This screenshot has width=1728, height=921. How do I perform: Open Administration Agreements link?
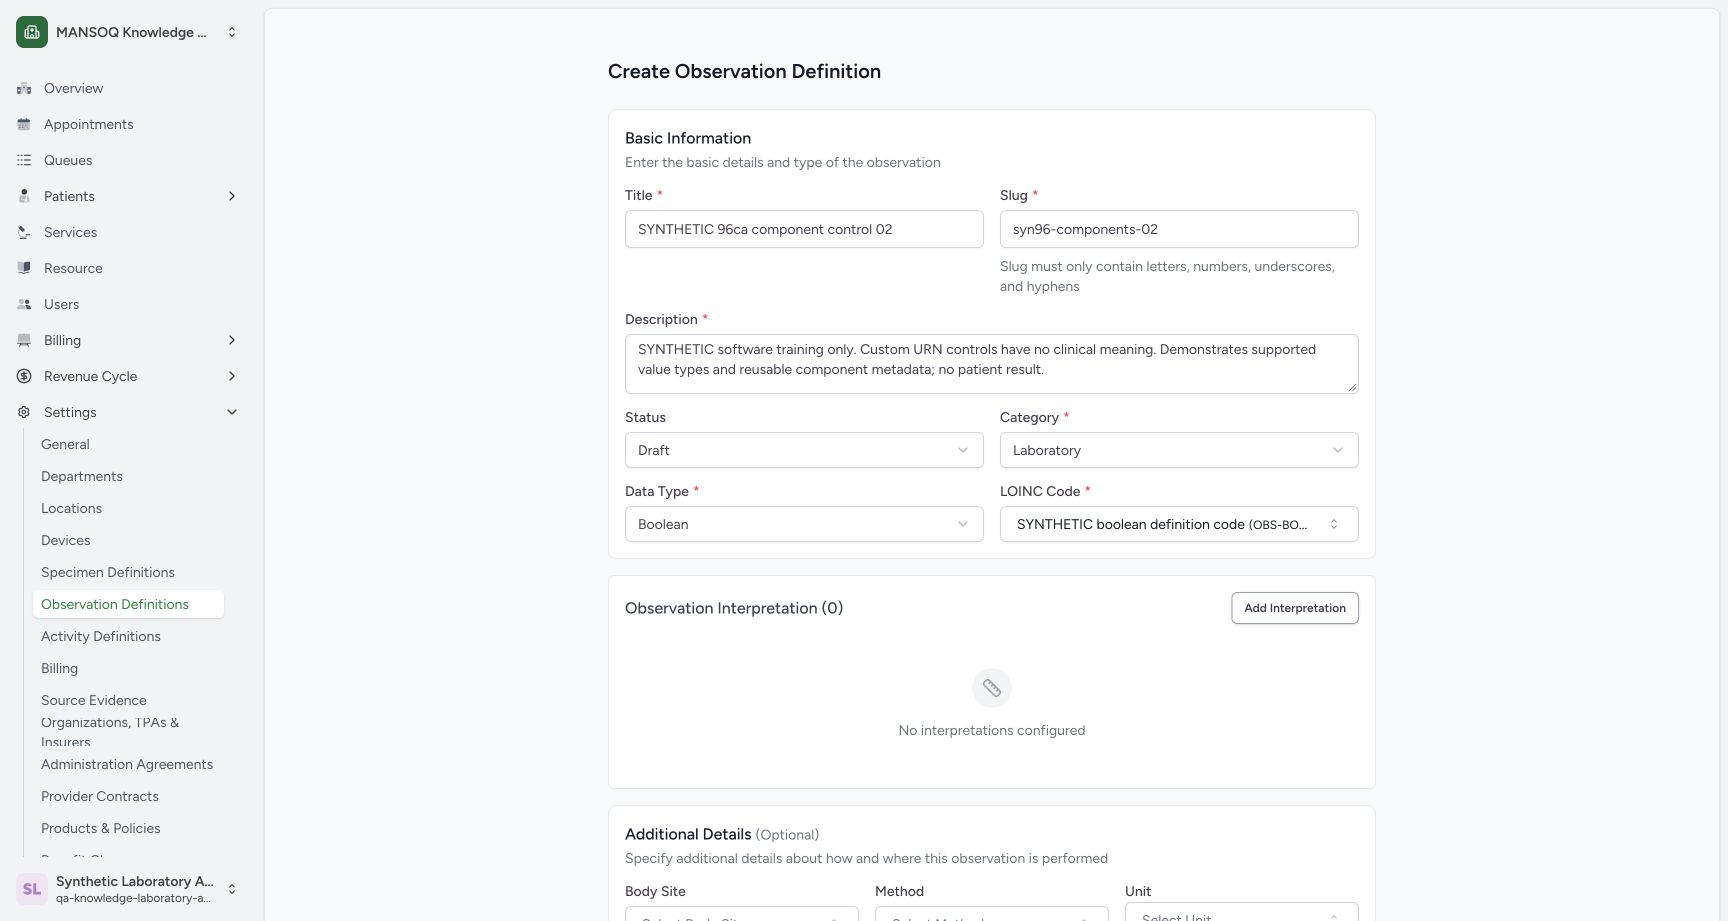coord(128,764)
